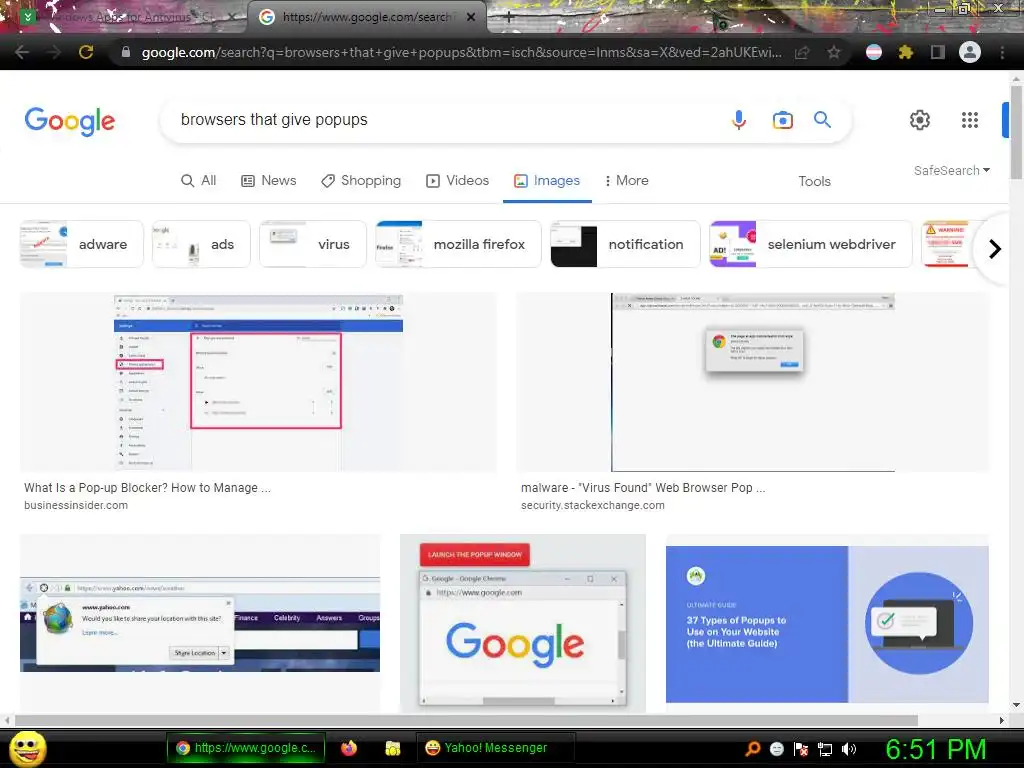Click the striped extension icon in toolbar
Viewport: 1024px width, 768px height.
[x=874, y=52]
